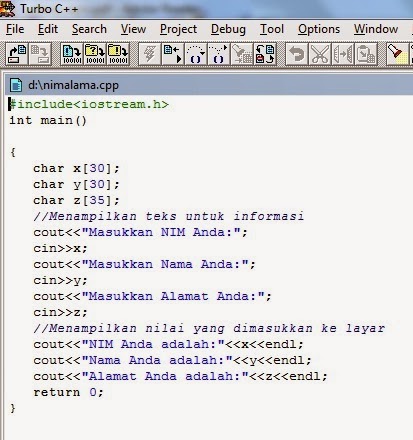Open the Search menu
The image size is (413, 440).
[x=89, y=29]
